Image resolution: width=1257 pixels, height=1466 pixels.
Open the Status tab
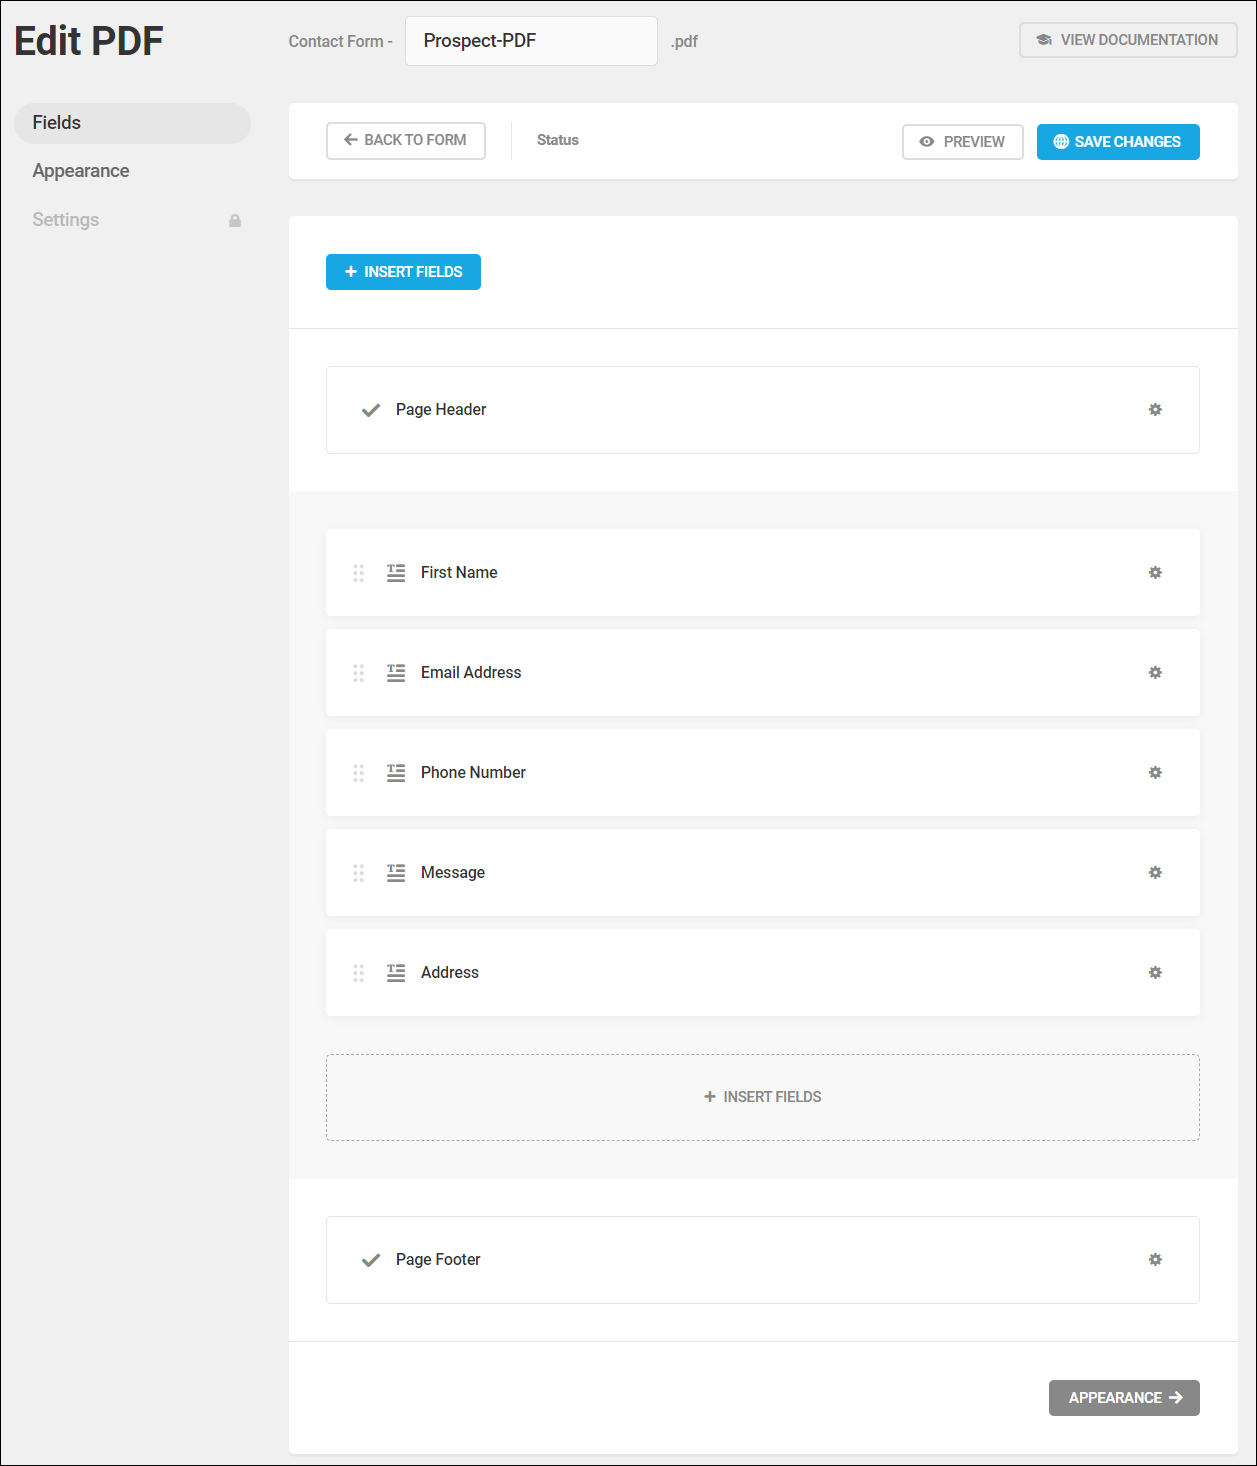click(x=558, y=140)
